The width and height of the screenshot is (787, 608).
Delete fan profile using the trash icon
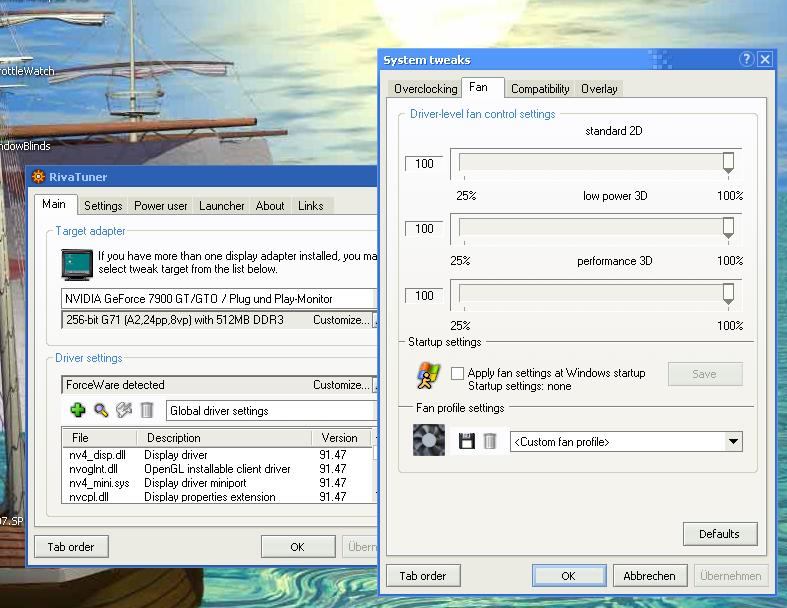pyautogui.click(x=489, y=441)
